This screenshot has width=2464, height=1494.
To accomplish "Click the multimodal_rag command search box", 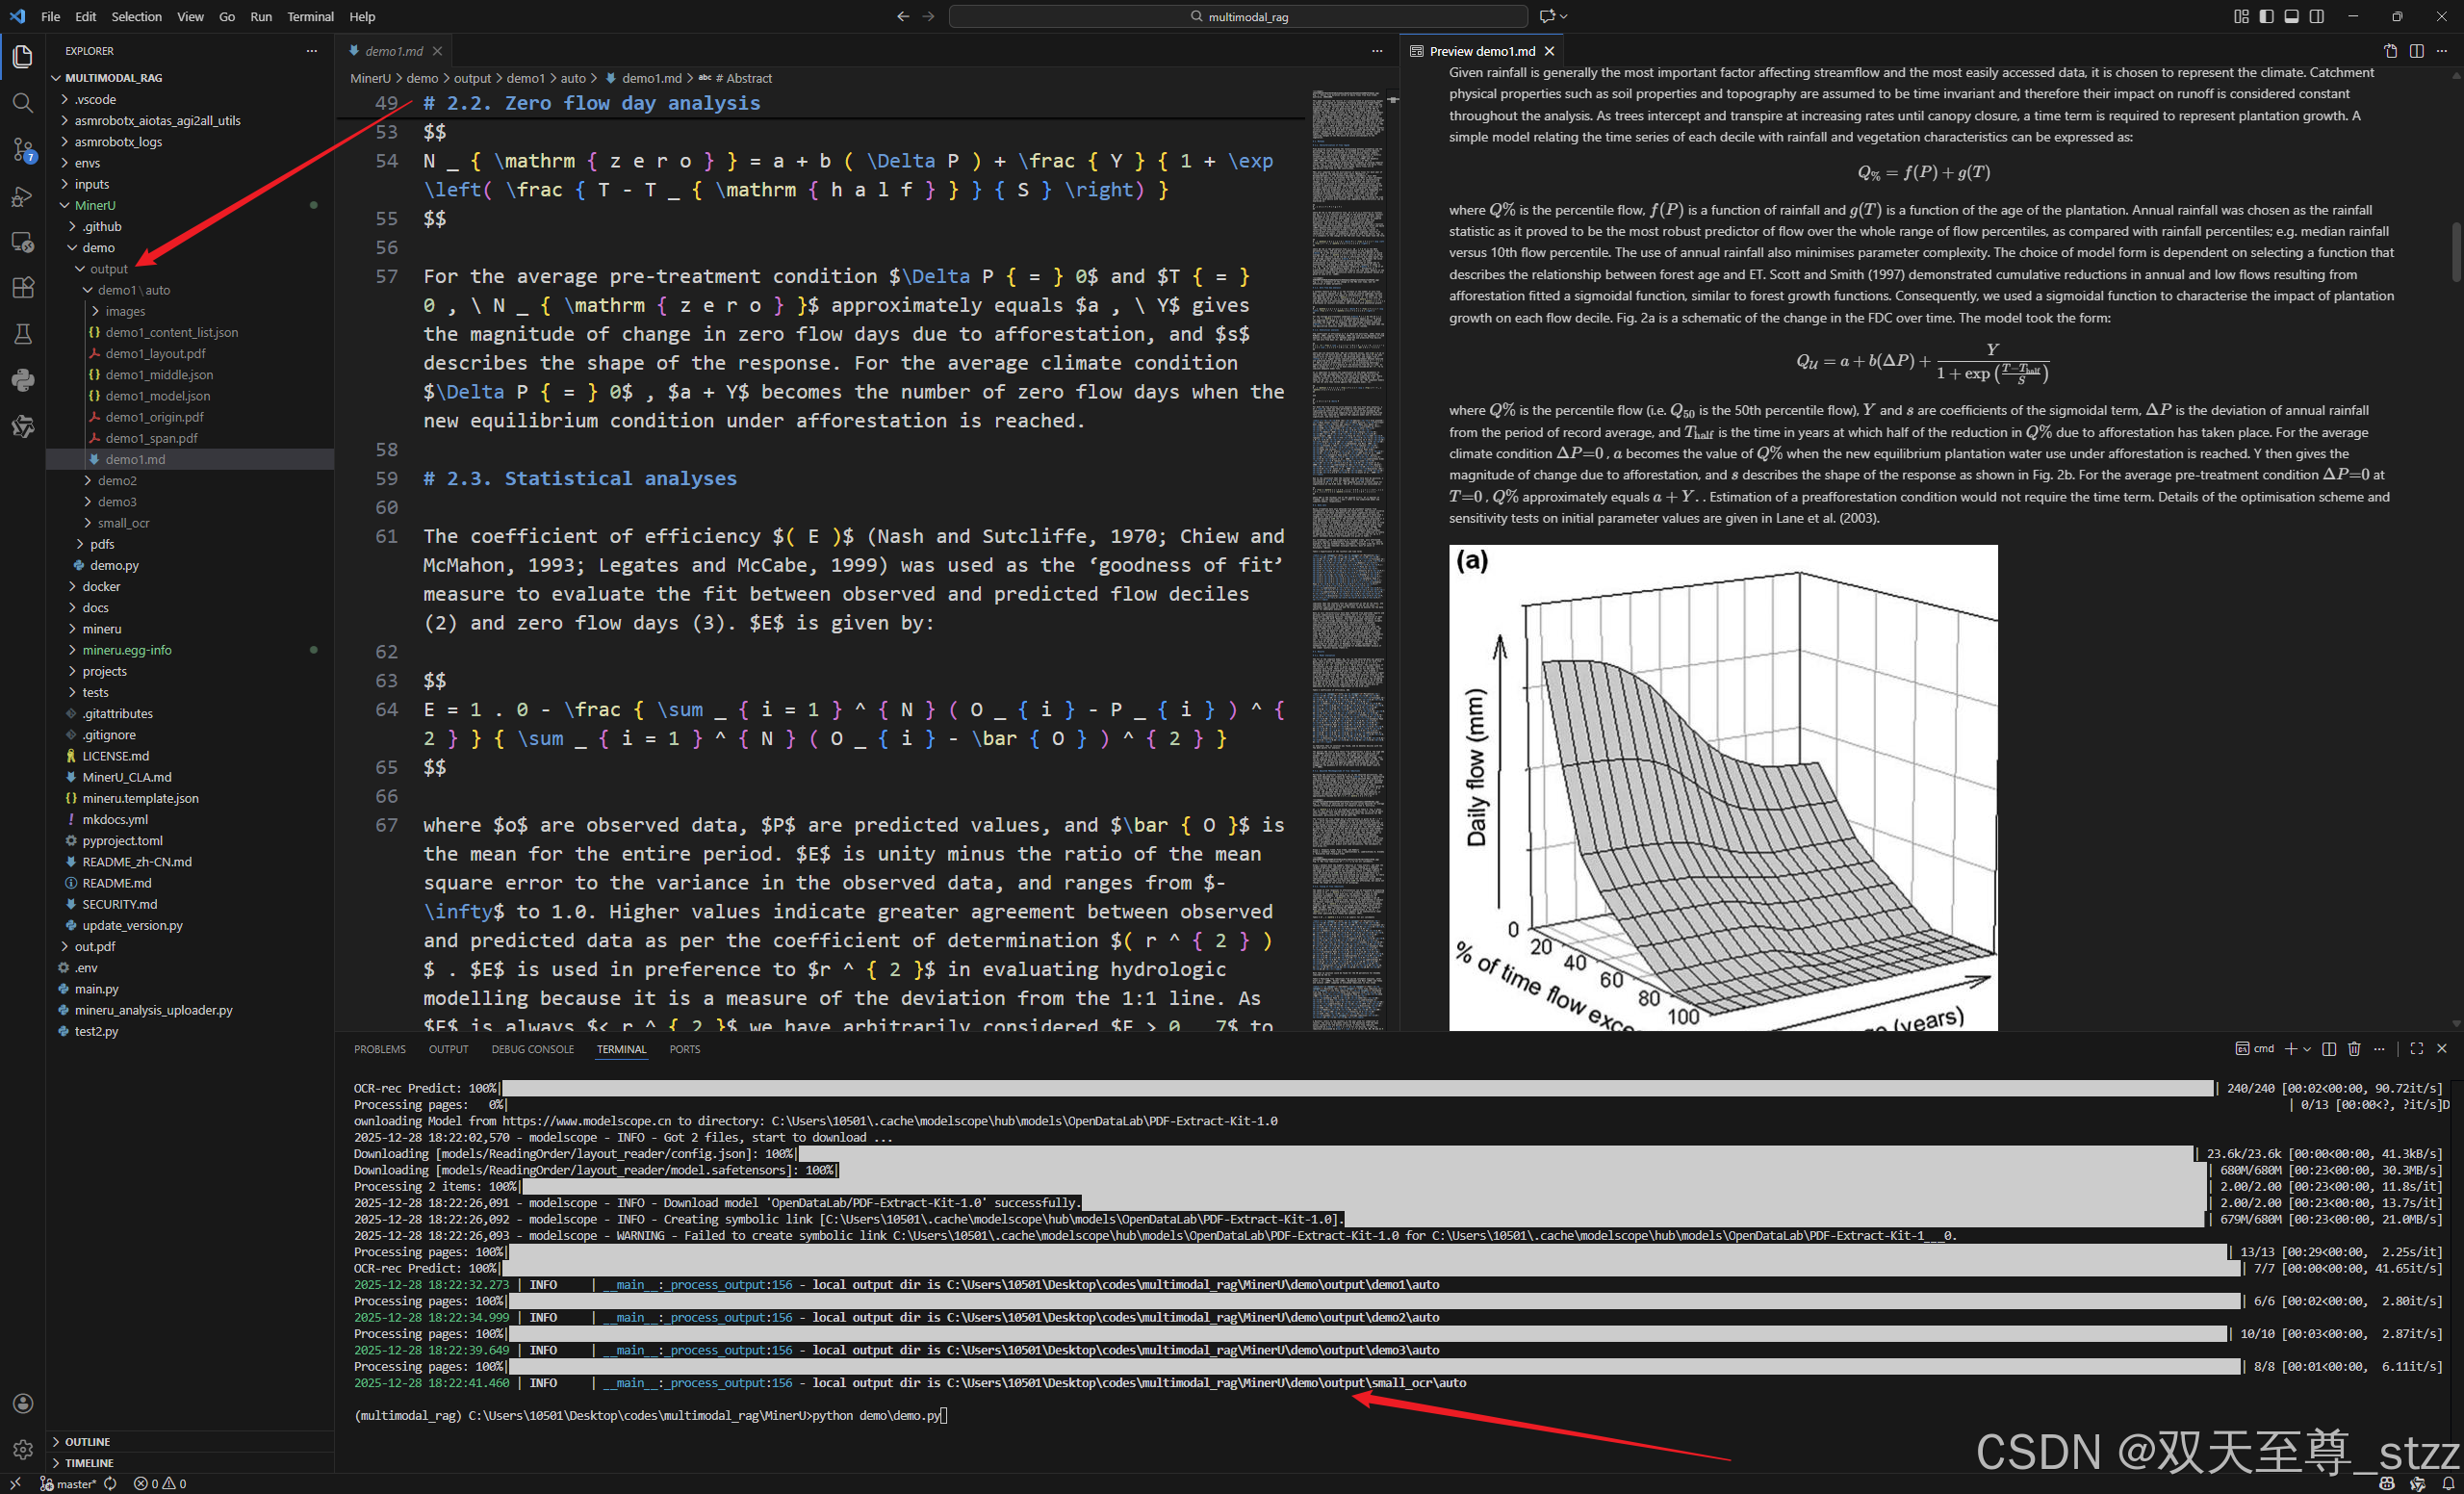I will tap(1238, 16).
